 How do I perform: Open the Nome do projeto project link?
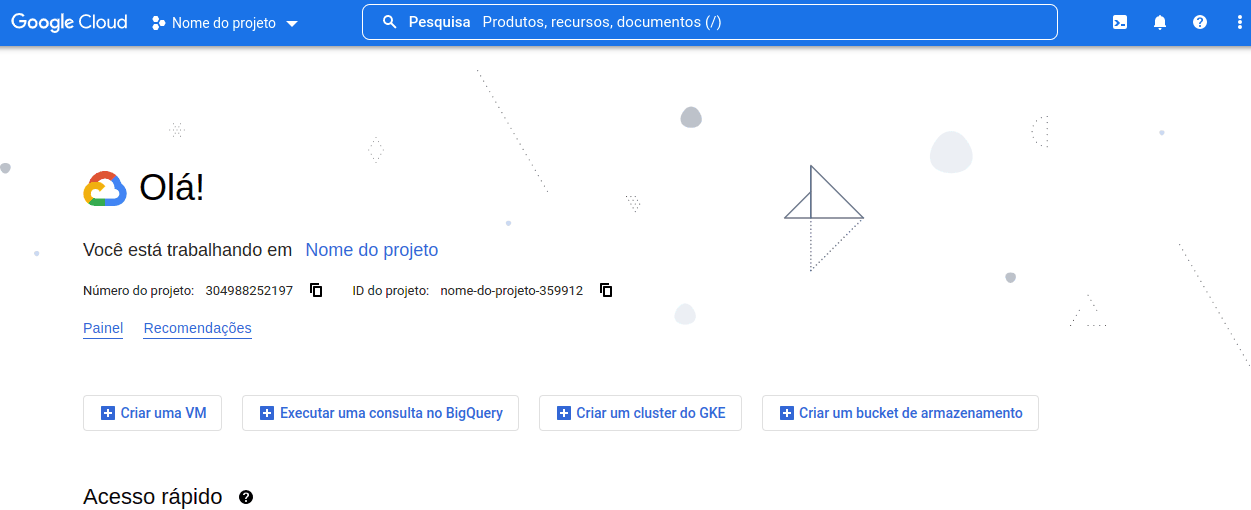point(371,250)
